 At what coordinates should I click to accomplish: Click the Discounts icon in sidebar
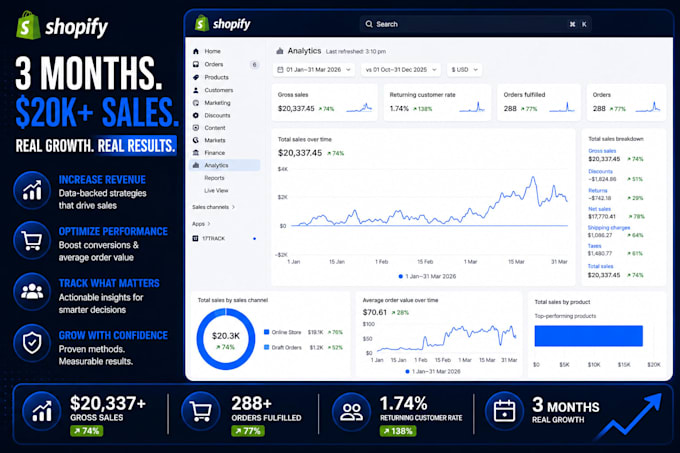196,115
